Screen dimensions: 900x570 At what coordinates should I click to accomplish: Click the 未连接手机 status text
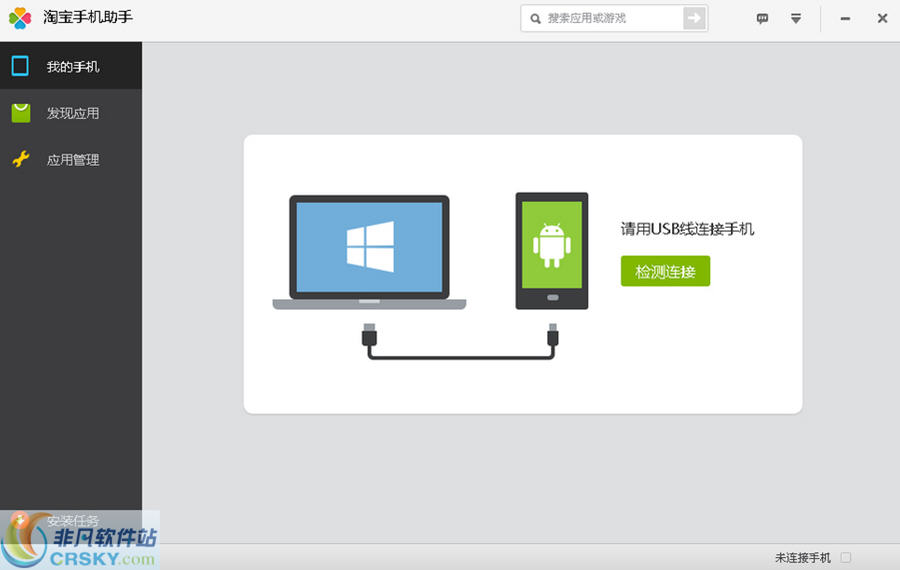pyautogui.click(x=802, y=557)
